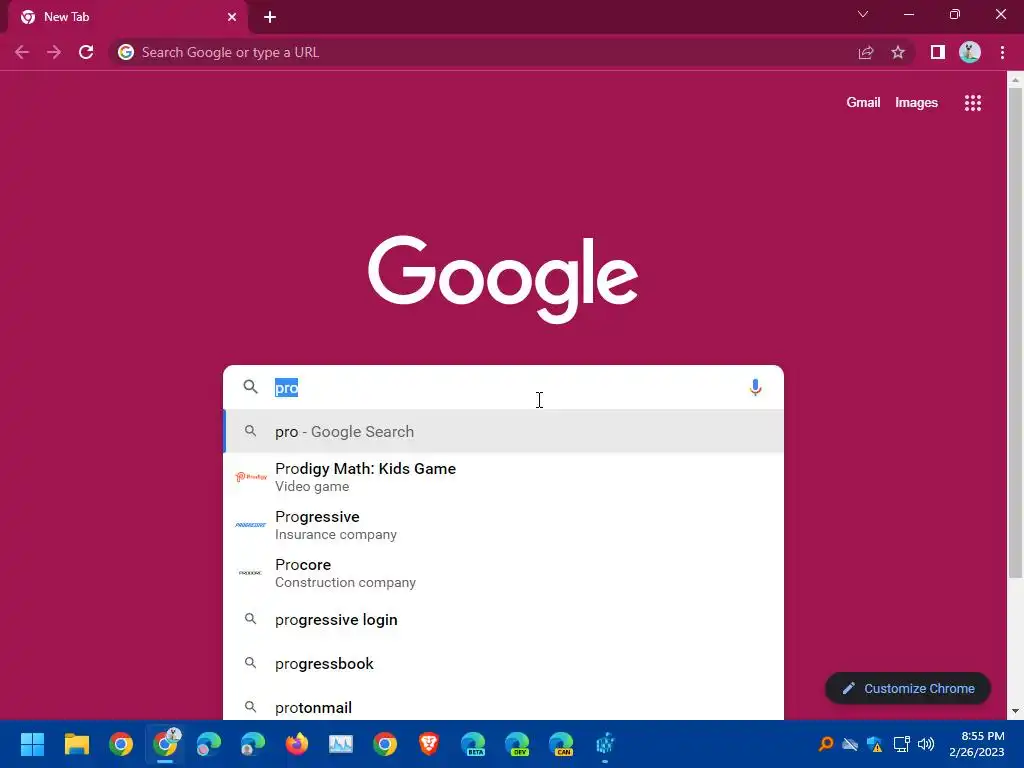
Task: Bookmark this tab with the star icon
Action: pos(898,52)
